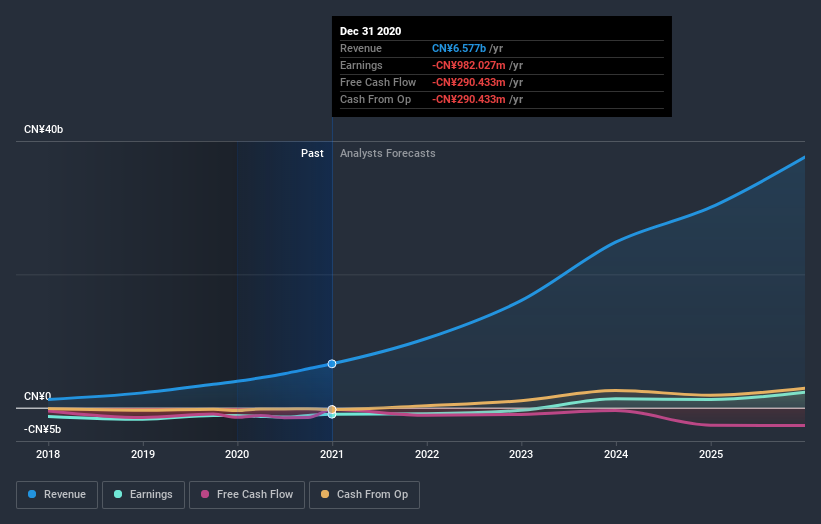Click the Analysts Forecasts label
This screenshot has width=821, height=524.
click(x=387, y=153)
